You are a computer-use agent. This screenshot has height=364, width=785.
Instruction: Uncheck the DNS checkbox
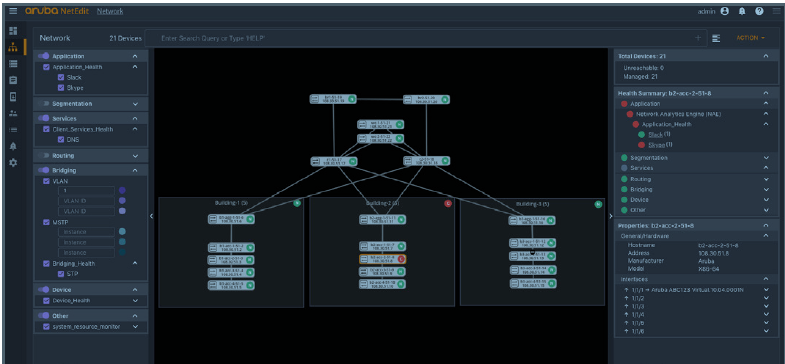[61, 140]
